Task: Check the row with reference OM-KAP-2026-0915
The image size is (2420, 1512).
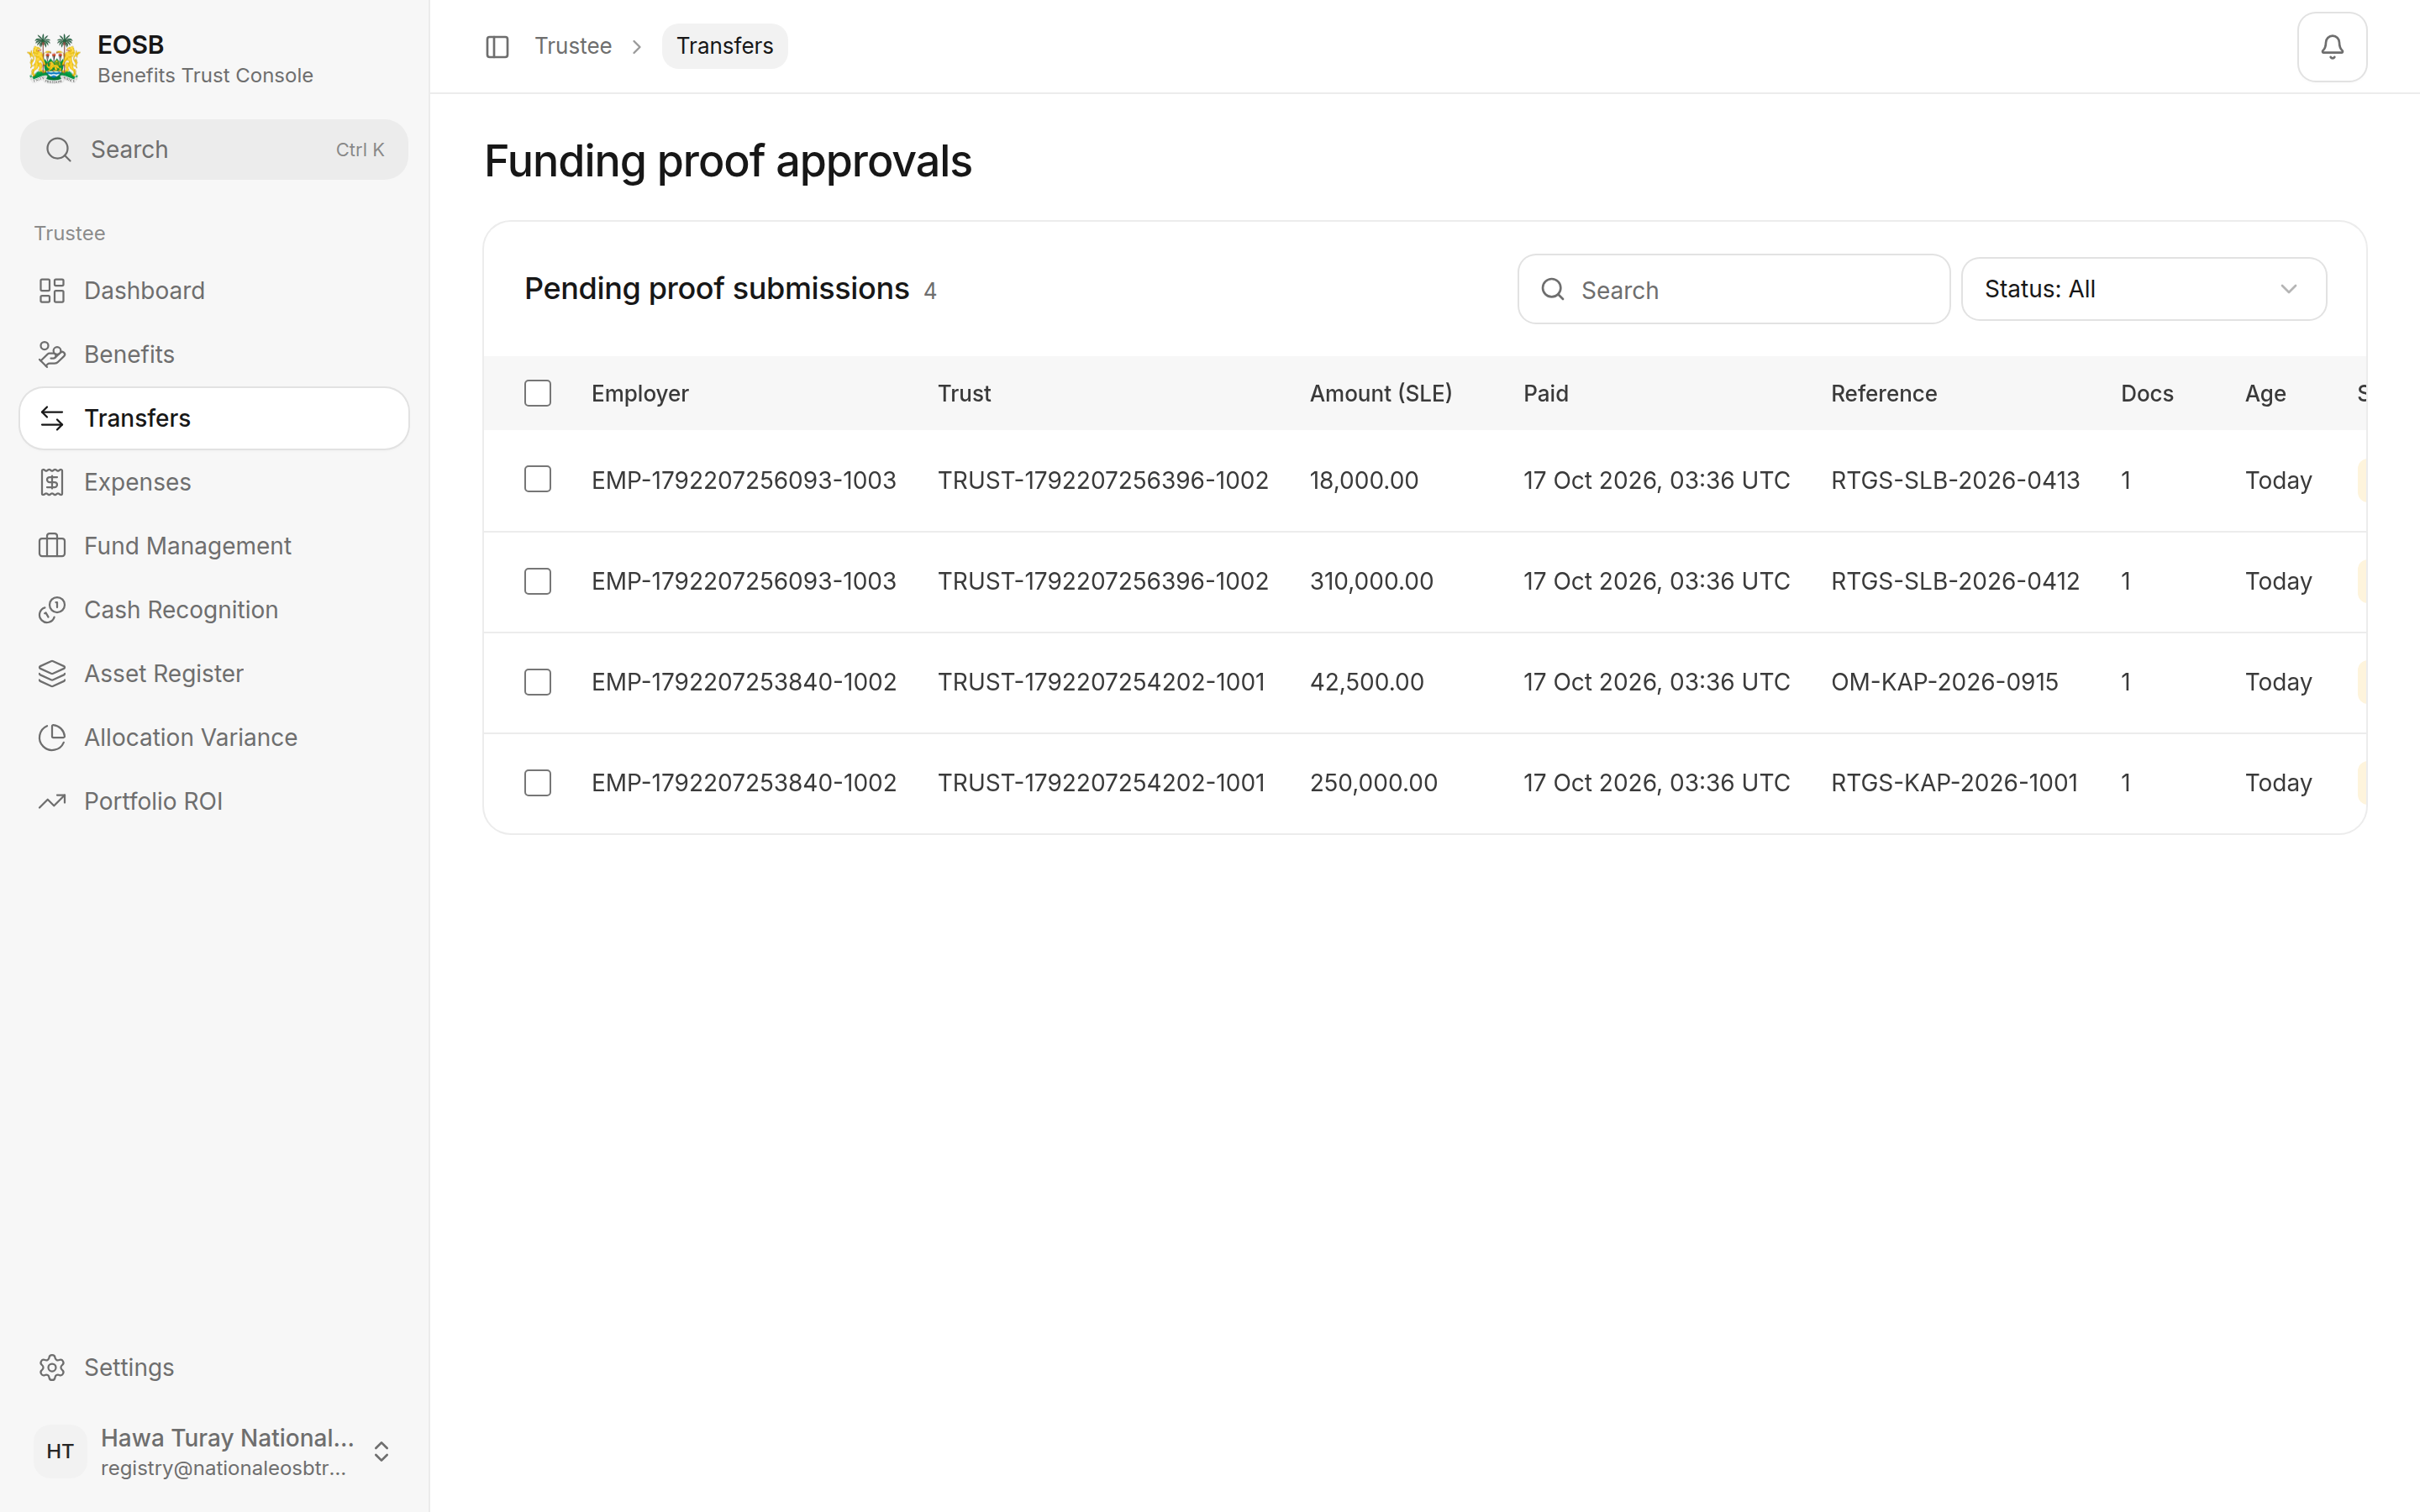Action: (538, 682)
